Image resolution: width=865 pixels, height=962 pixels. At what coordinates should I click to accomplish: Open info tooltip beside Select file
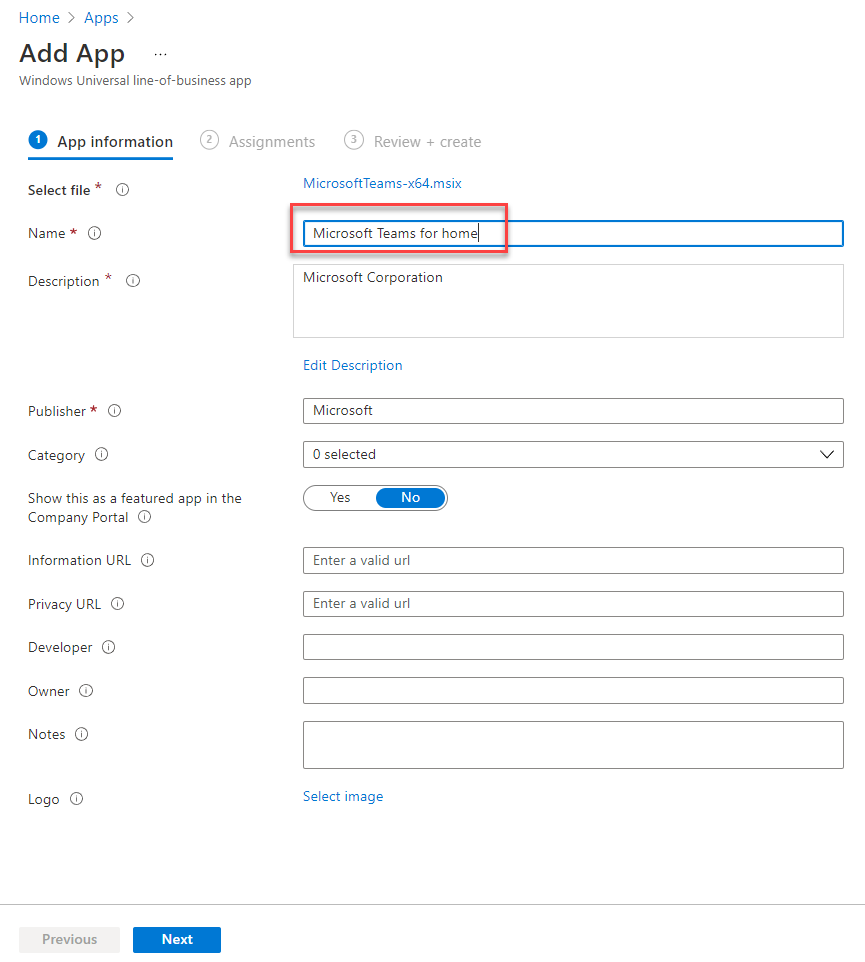click(x=123, y=190)
